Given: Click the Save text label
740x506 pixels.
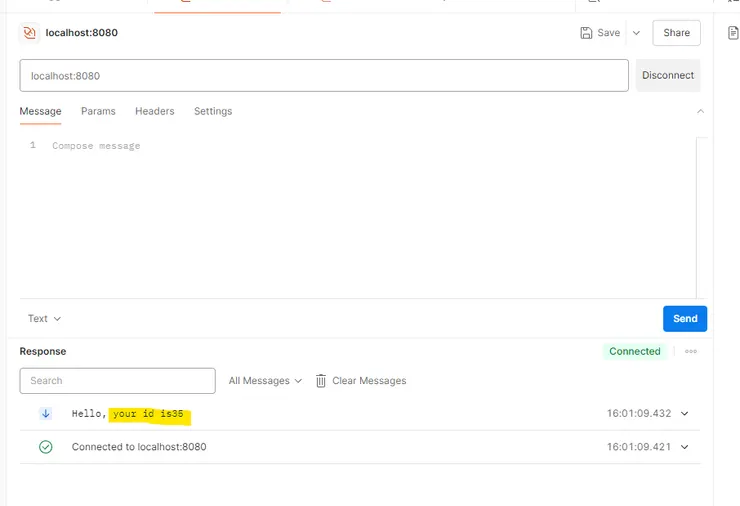Looking at the screenshot, I should click(608, 33).
